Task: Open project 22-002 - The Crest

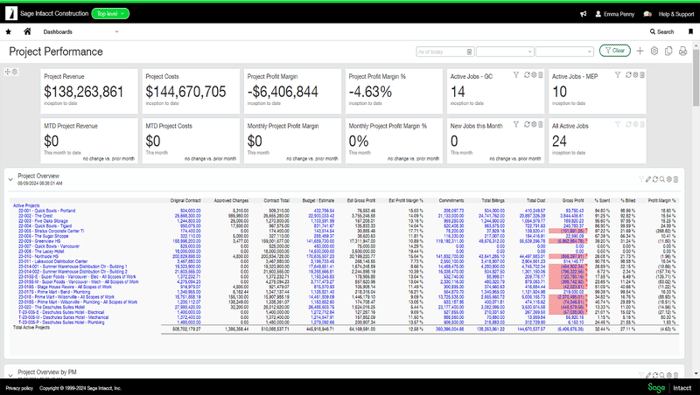Action: pos(36,216)
